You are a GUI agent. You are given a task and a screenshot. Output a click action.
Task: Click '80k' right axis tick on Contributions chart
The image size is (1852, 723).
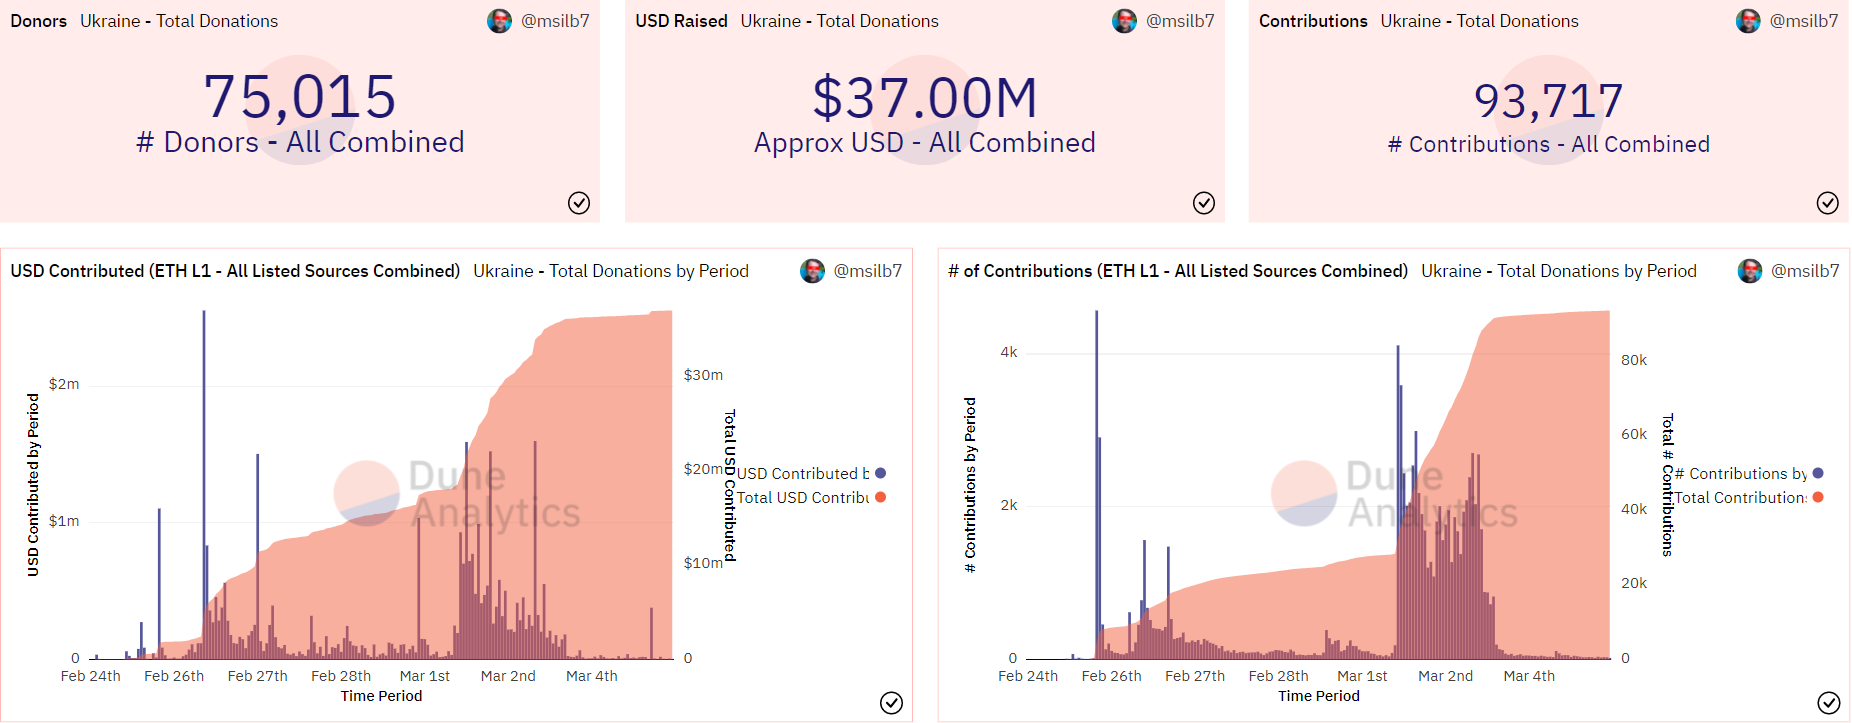pos(1634,360)
